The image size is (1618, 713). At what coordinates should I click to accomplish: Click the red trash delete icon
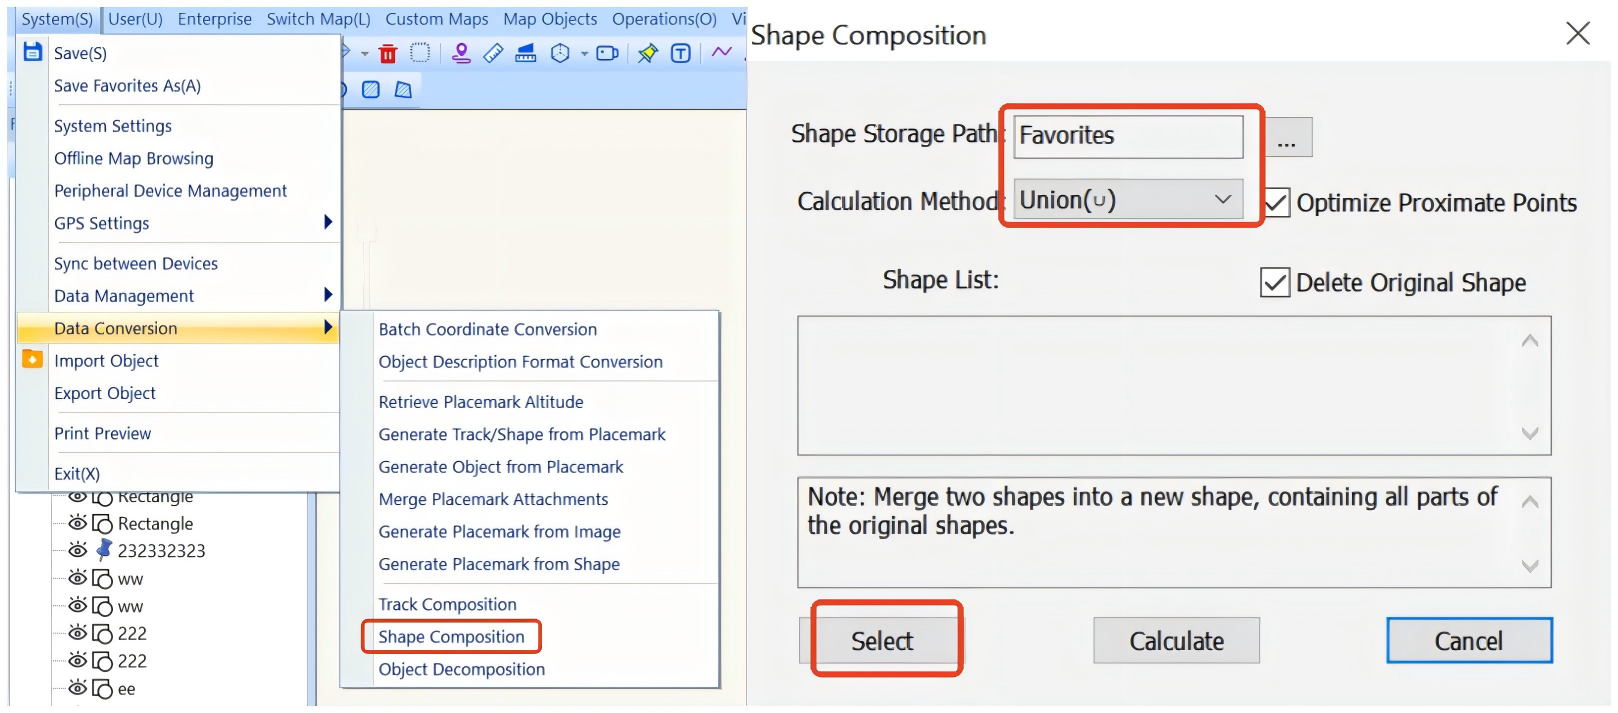coord(388,54)
